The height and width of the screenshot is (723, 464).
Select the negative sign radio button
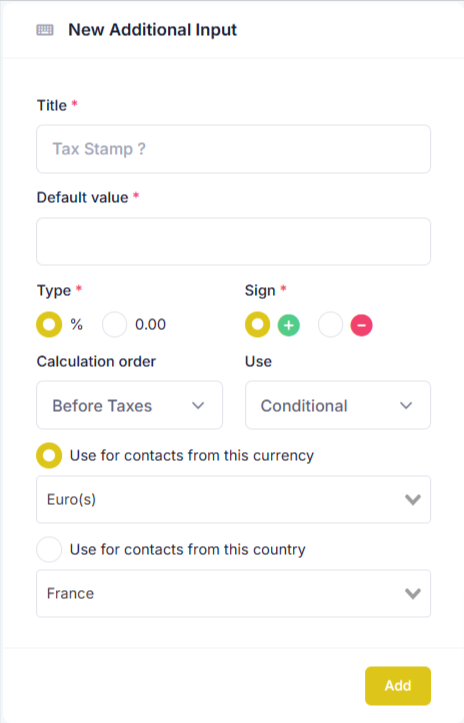[x=330, y=325]
